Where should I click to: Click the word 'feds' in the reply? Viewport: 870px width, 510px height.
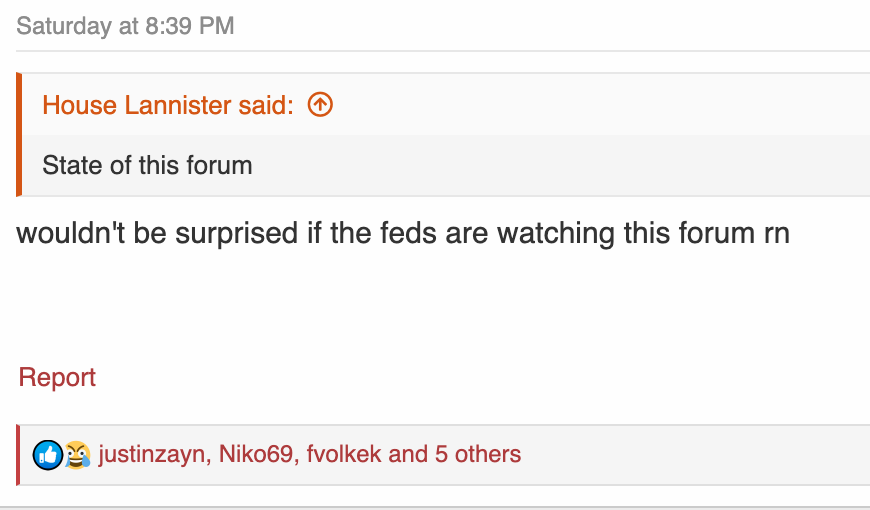pos(408,233)
